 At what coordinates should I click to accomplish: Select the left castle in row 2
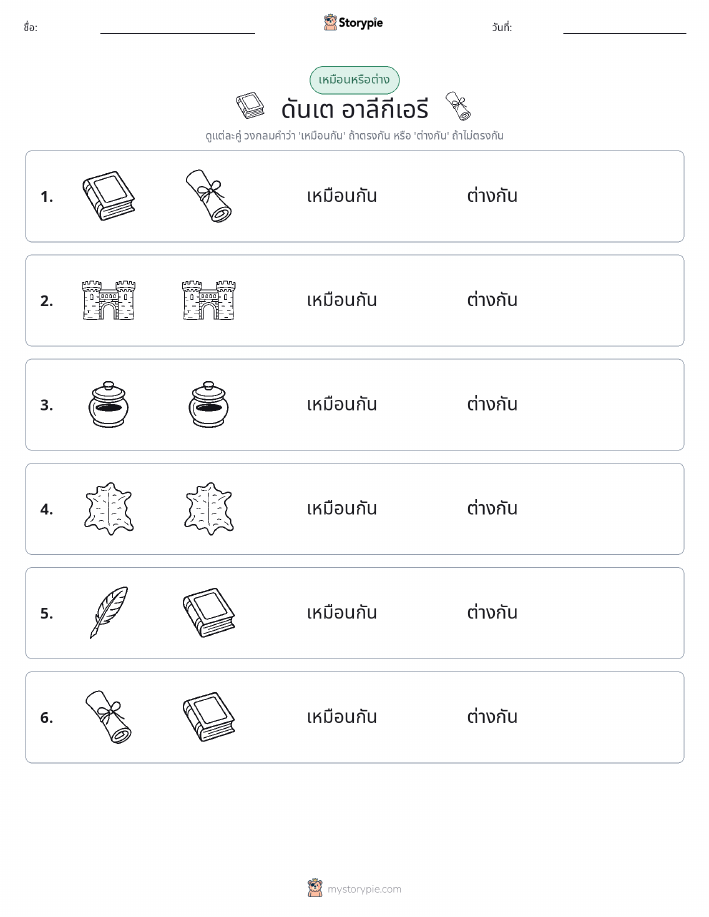(109, 300)
